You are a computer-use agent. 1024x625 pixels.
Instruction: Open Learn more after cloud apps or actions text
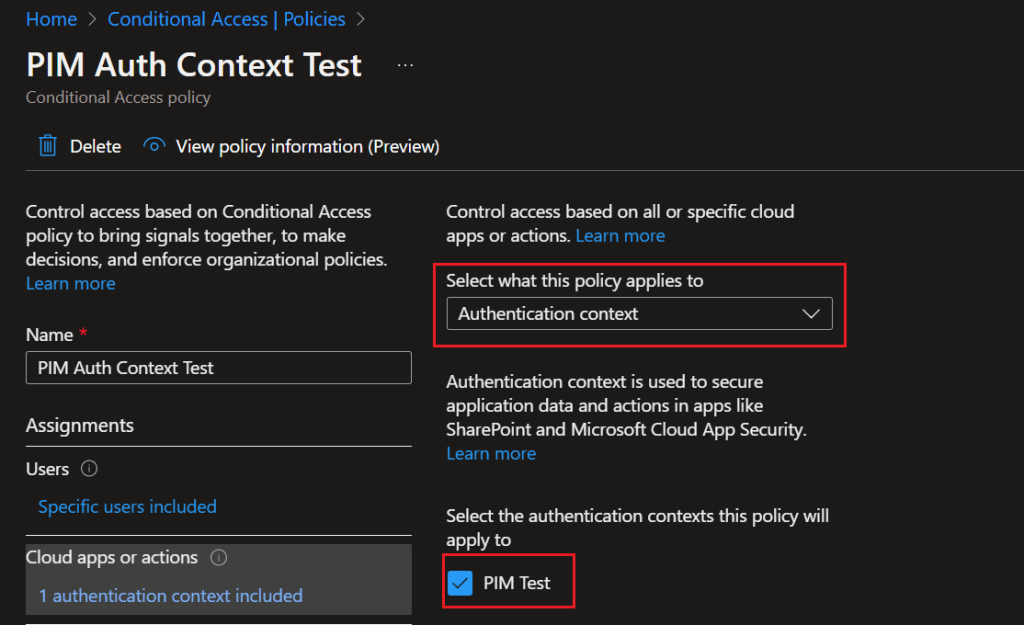coord(620,236)
